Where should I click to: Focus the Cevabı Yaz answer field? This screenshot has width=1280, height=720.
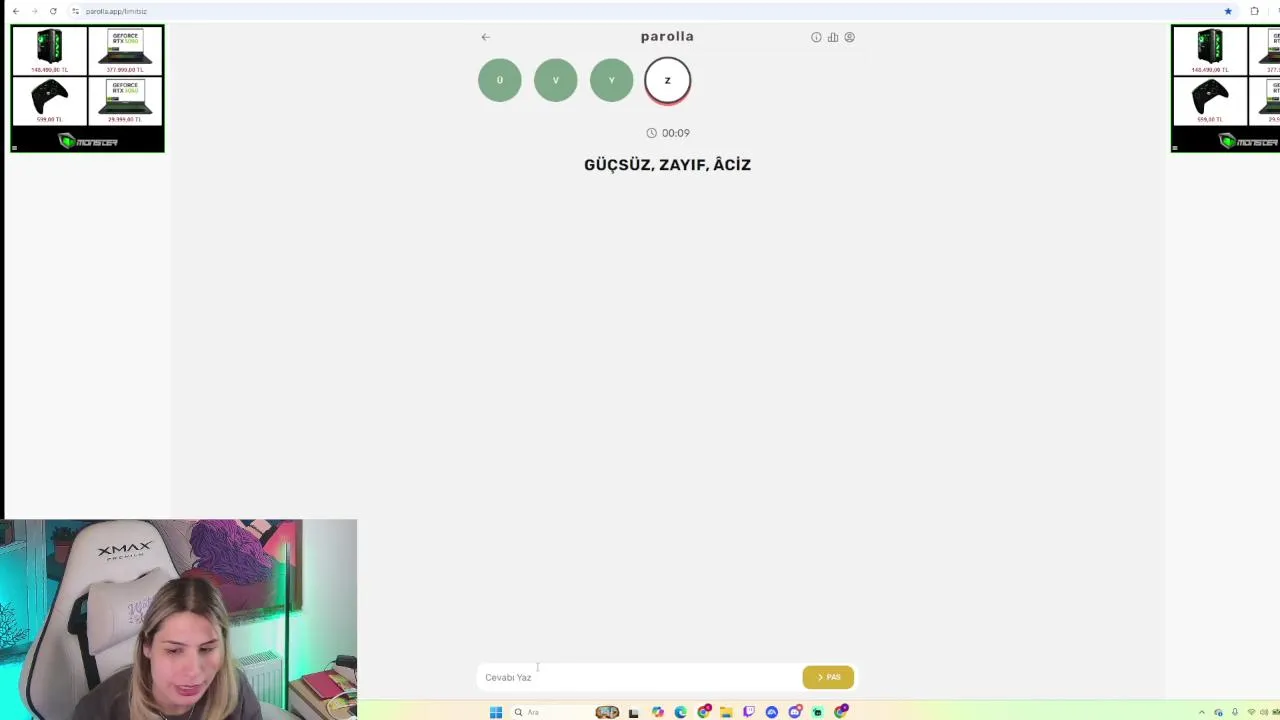[x=640, y=677]
